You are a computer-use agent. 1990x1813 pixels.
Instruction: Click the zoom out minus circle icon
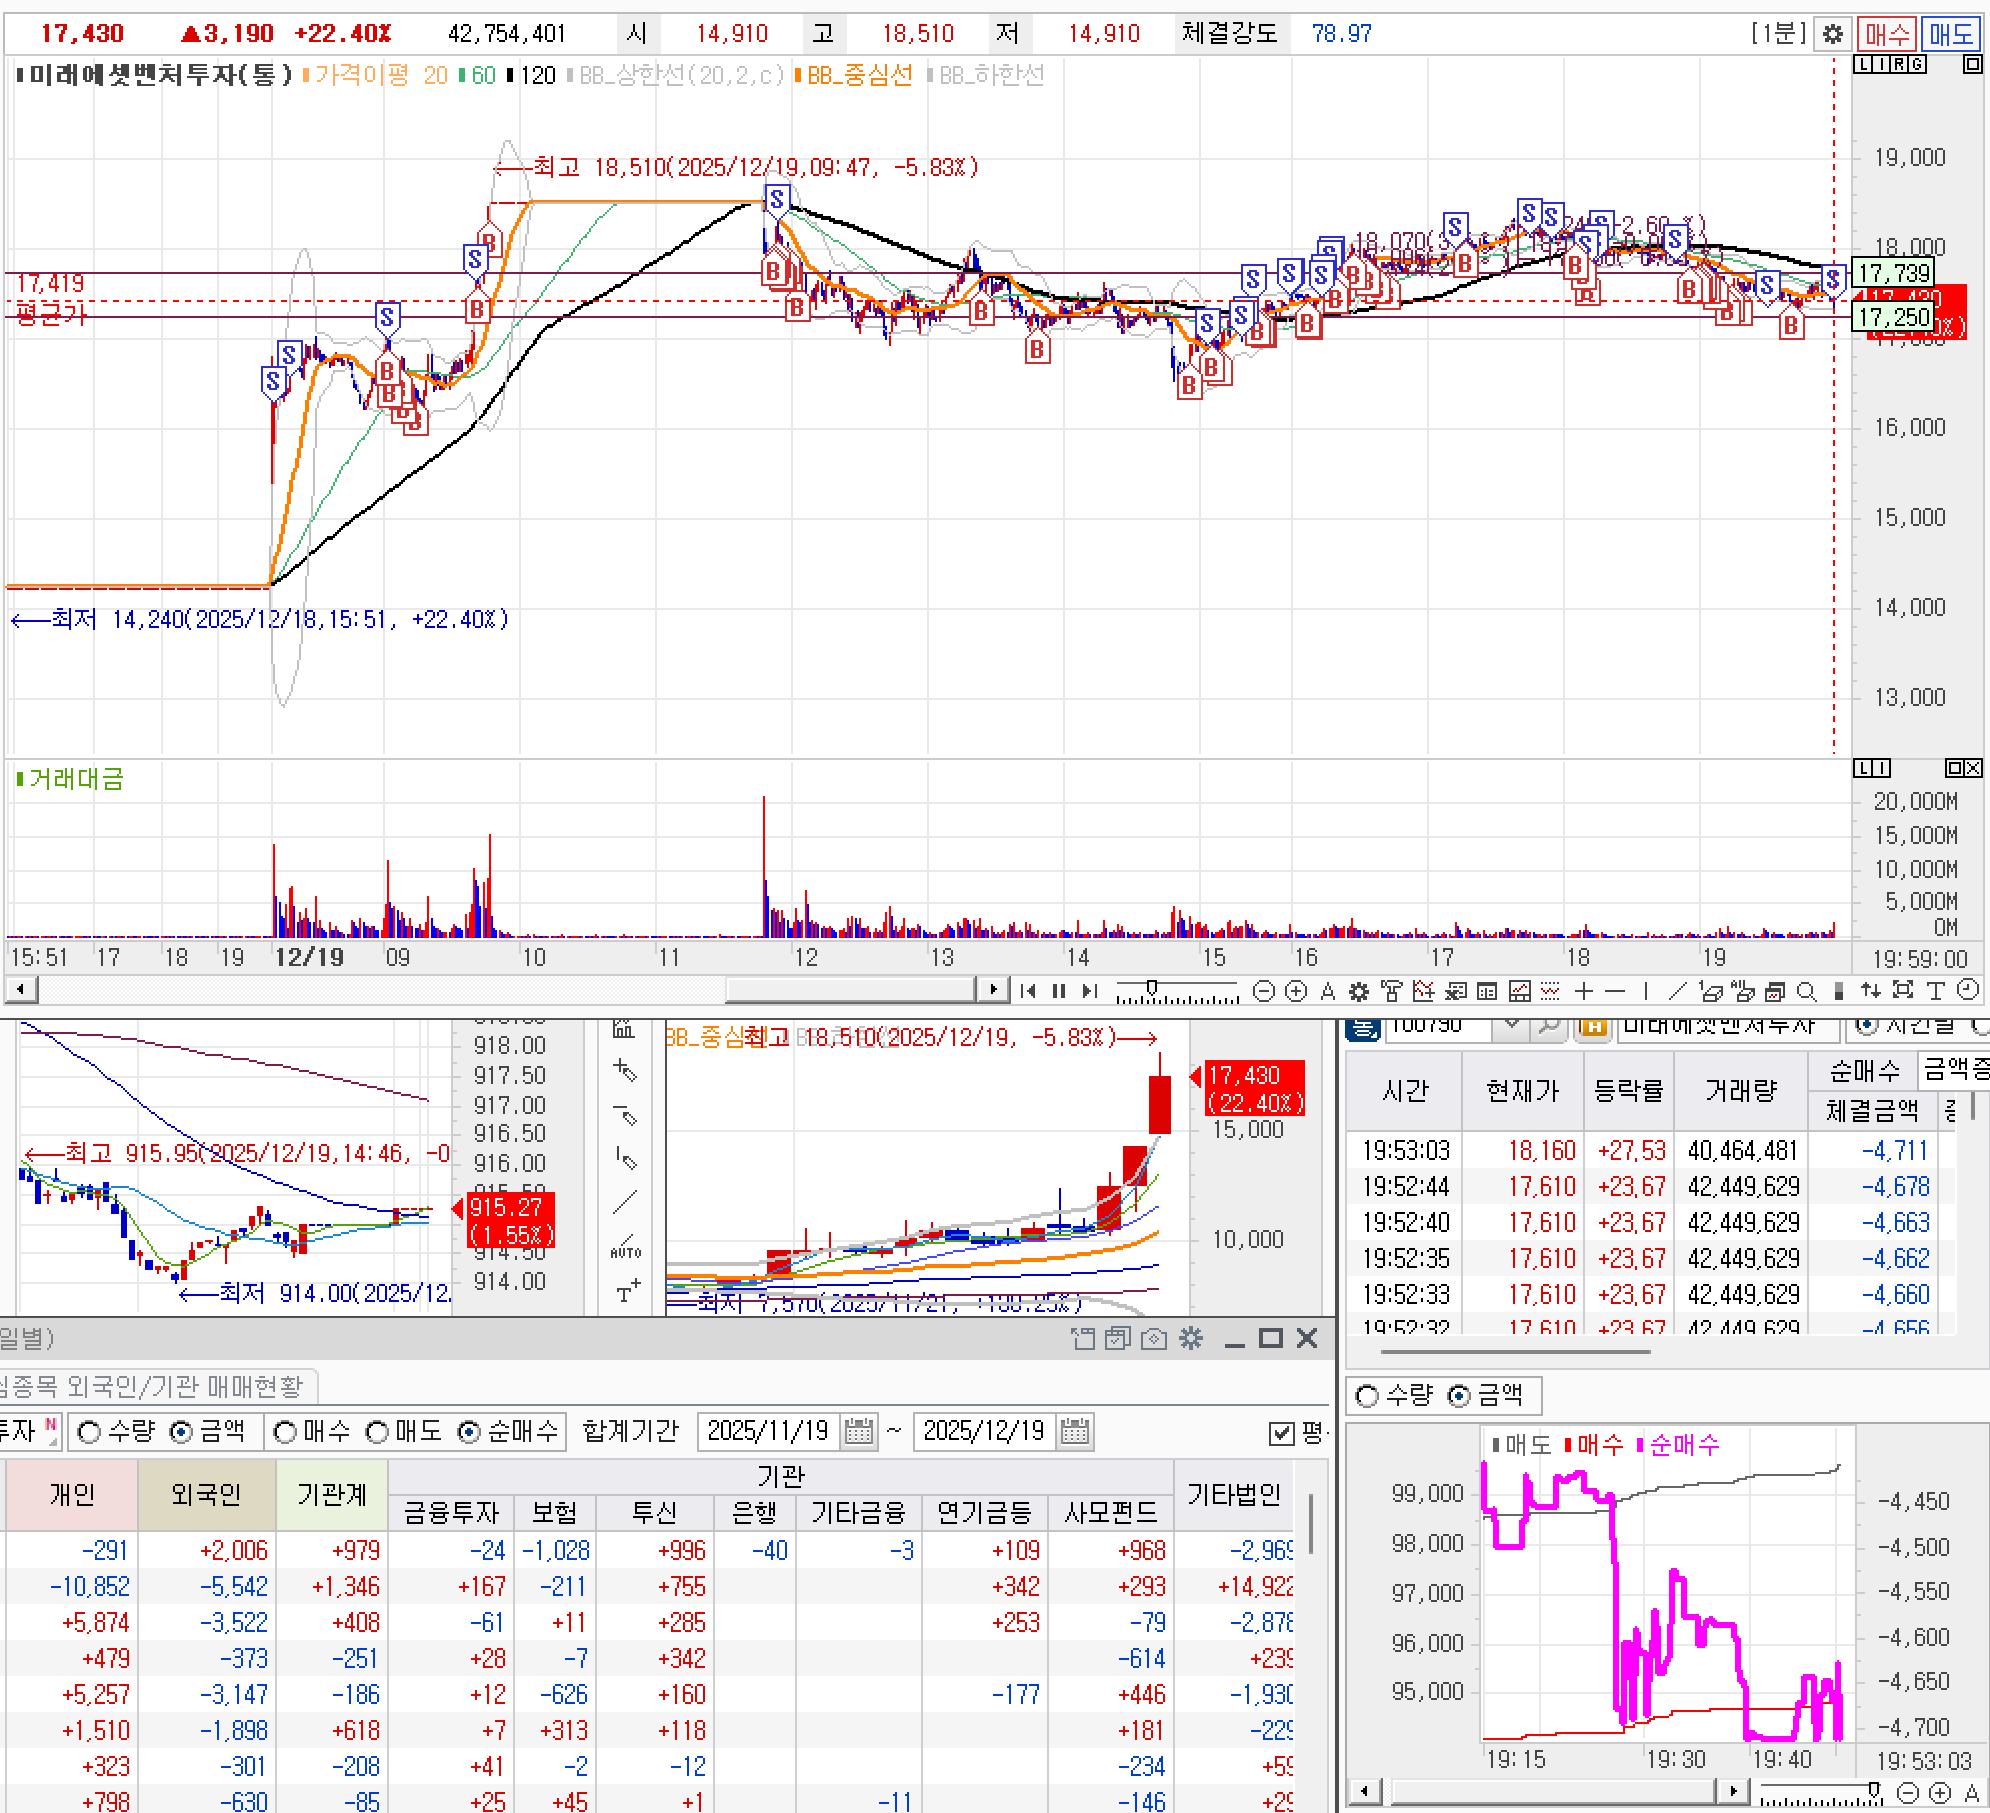[1264, 991]
